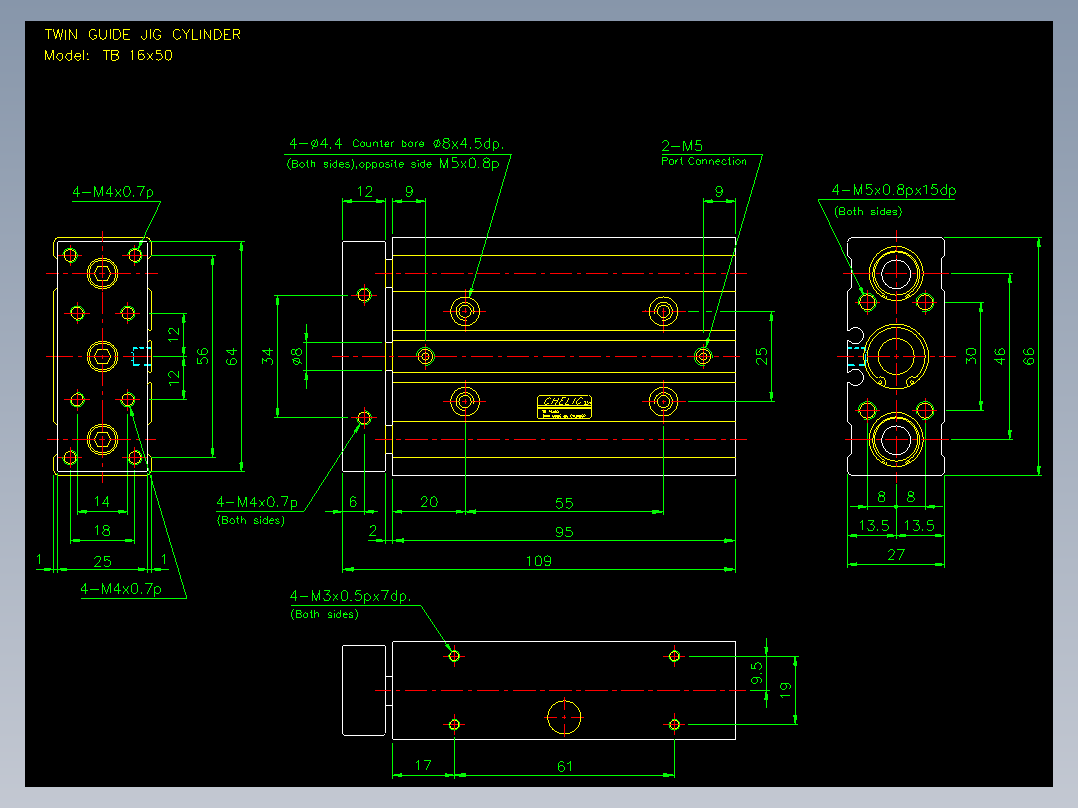
Task: Select the overall length dimension '109'
Action: [x=538, y=561]
